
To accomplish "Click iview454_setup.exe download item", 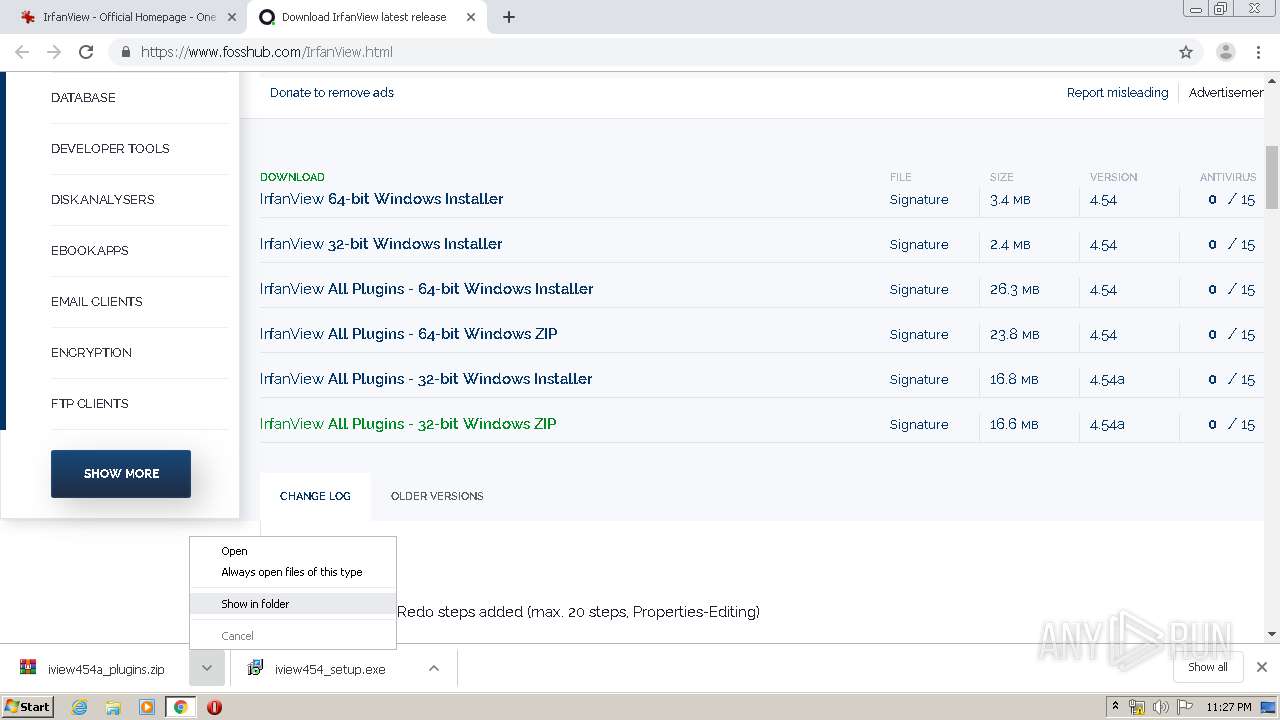I will tap(324, 669).
